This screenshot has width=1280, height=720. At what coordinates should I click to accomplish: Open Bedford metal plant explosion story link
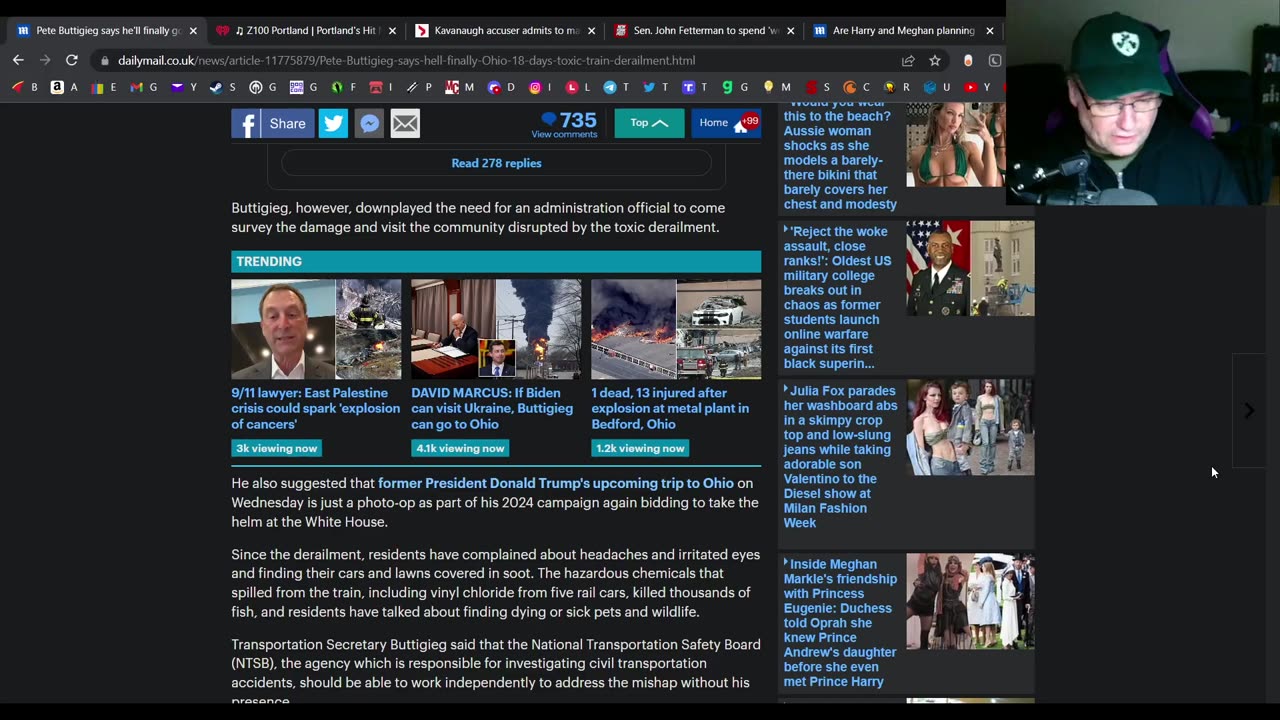pos(670,408)
